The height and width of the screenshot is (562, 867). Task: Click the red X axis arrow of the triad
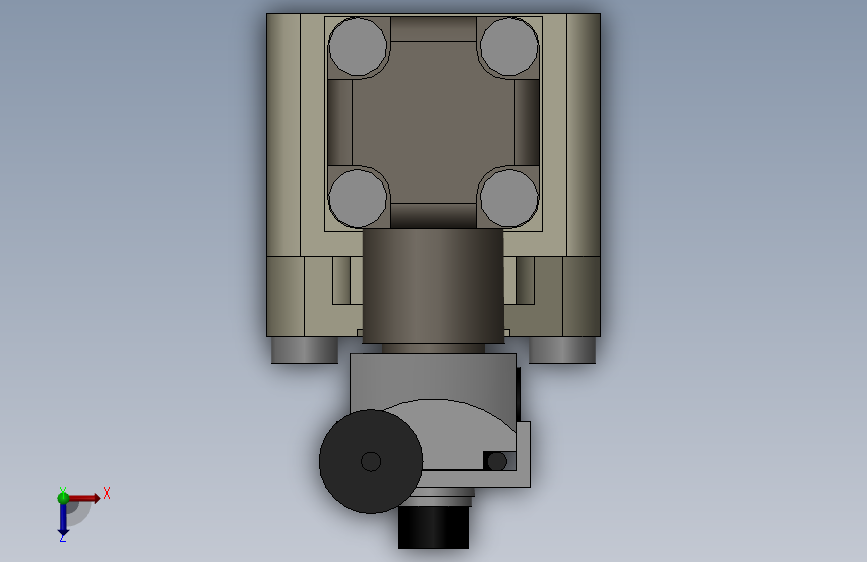[x=84, y=498]
